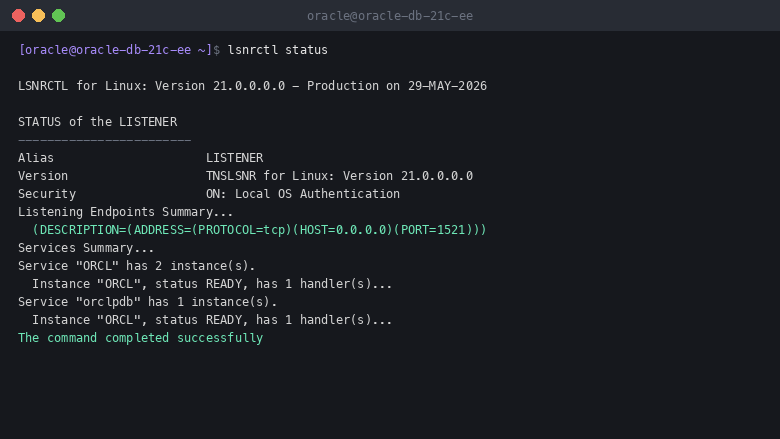Click the yellow minimize window button
The height and width of the screenshot is (439, 780).
[x=38, y=16]
